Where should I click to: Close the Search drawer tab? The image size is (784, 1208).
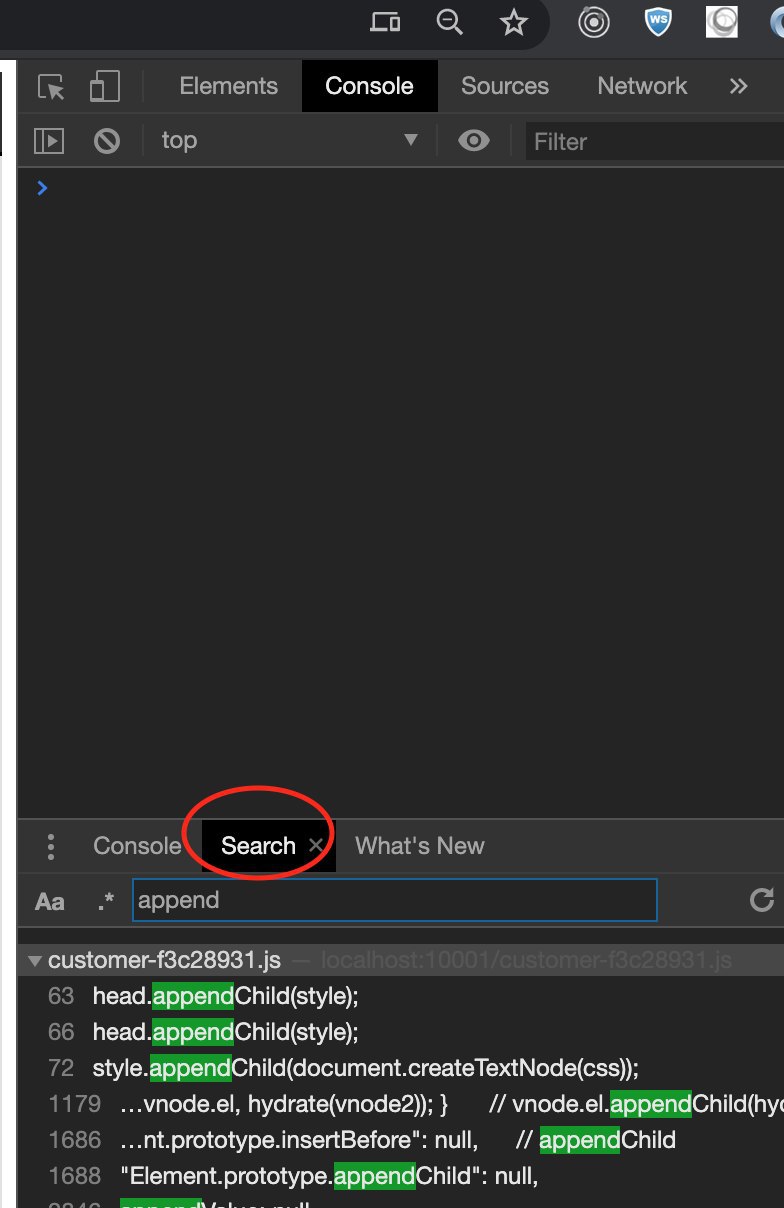point(316,846)
